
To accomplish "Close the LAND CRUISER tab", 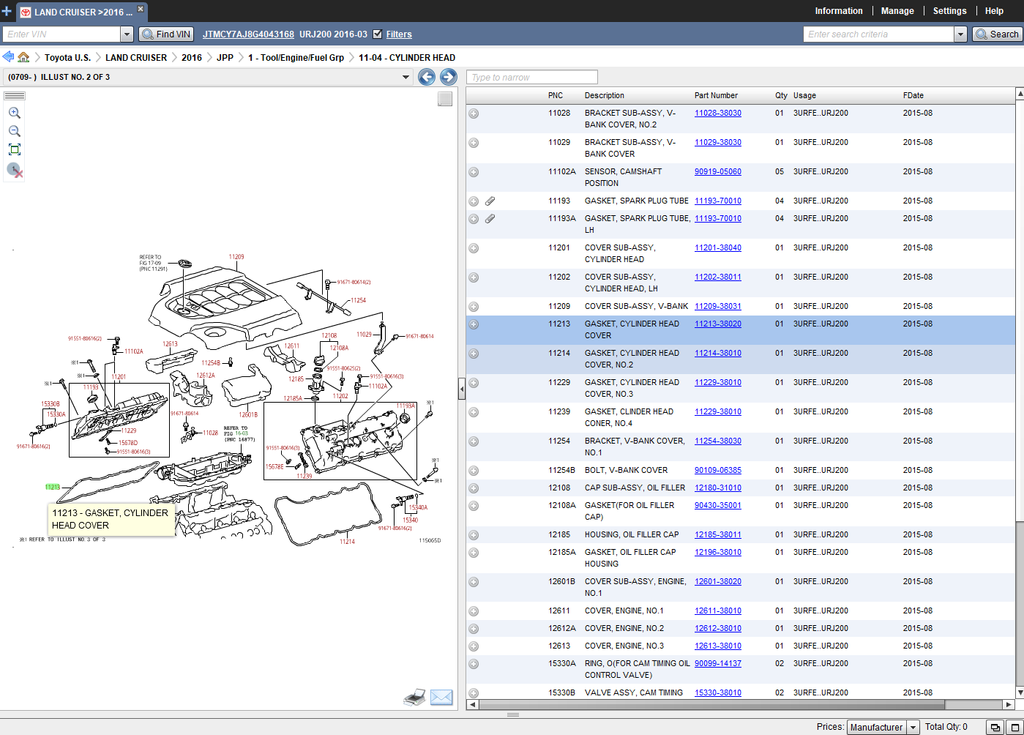I will (140, 9).
